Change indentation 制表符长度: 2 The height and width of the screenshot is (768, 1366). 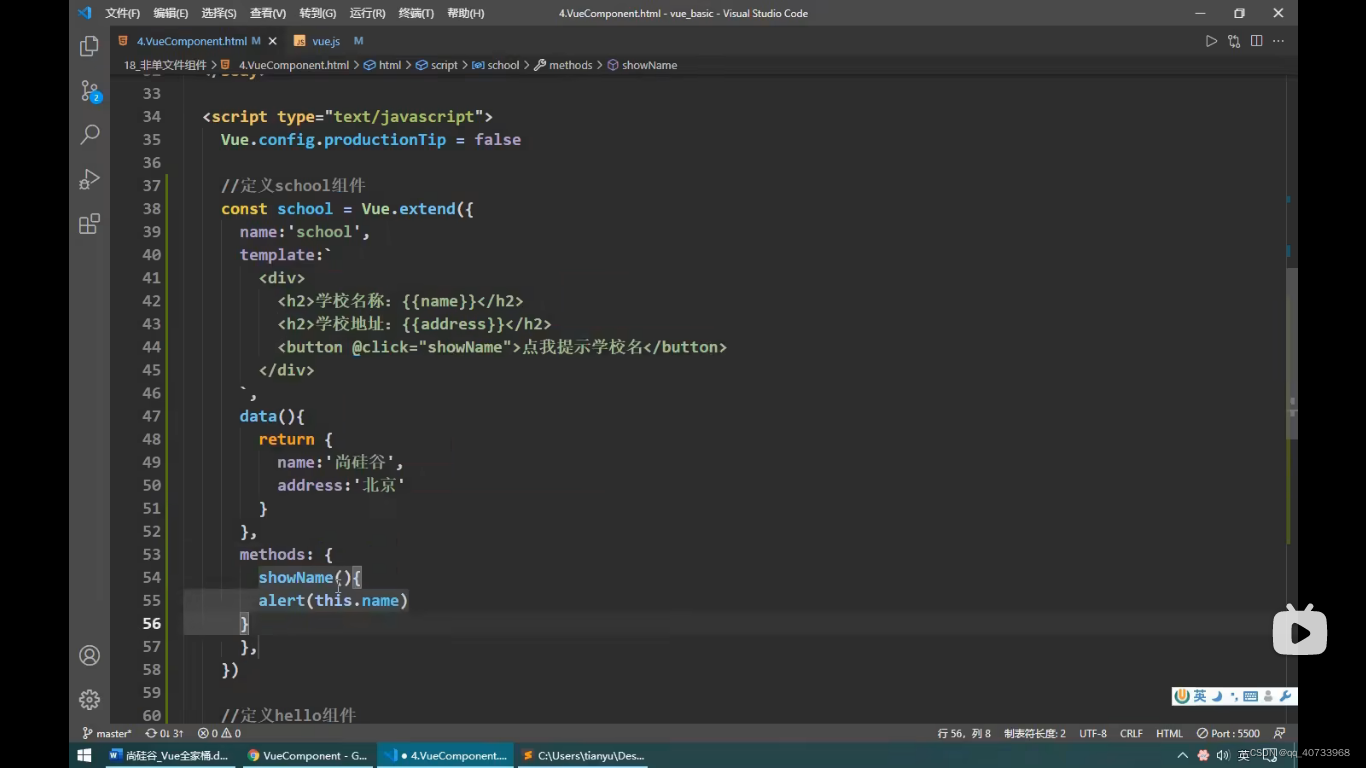pyautogui.click(x=1035, y=733)
